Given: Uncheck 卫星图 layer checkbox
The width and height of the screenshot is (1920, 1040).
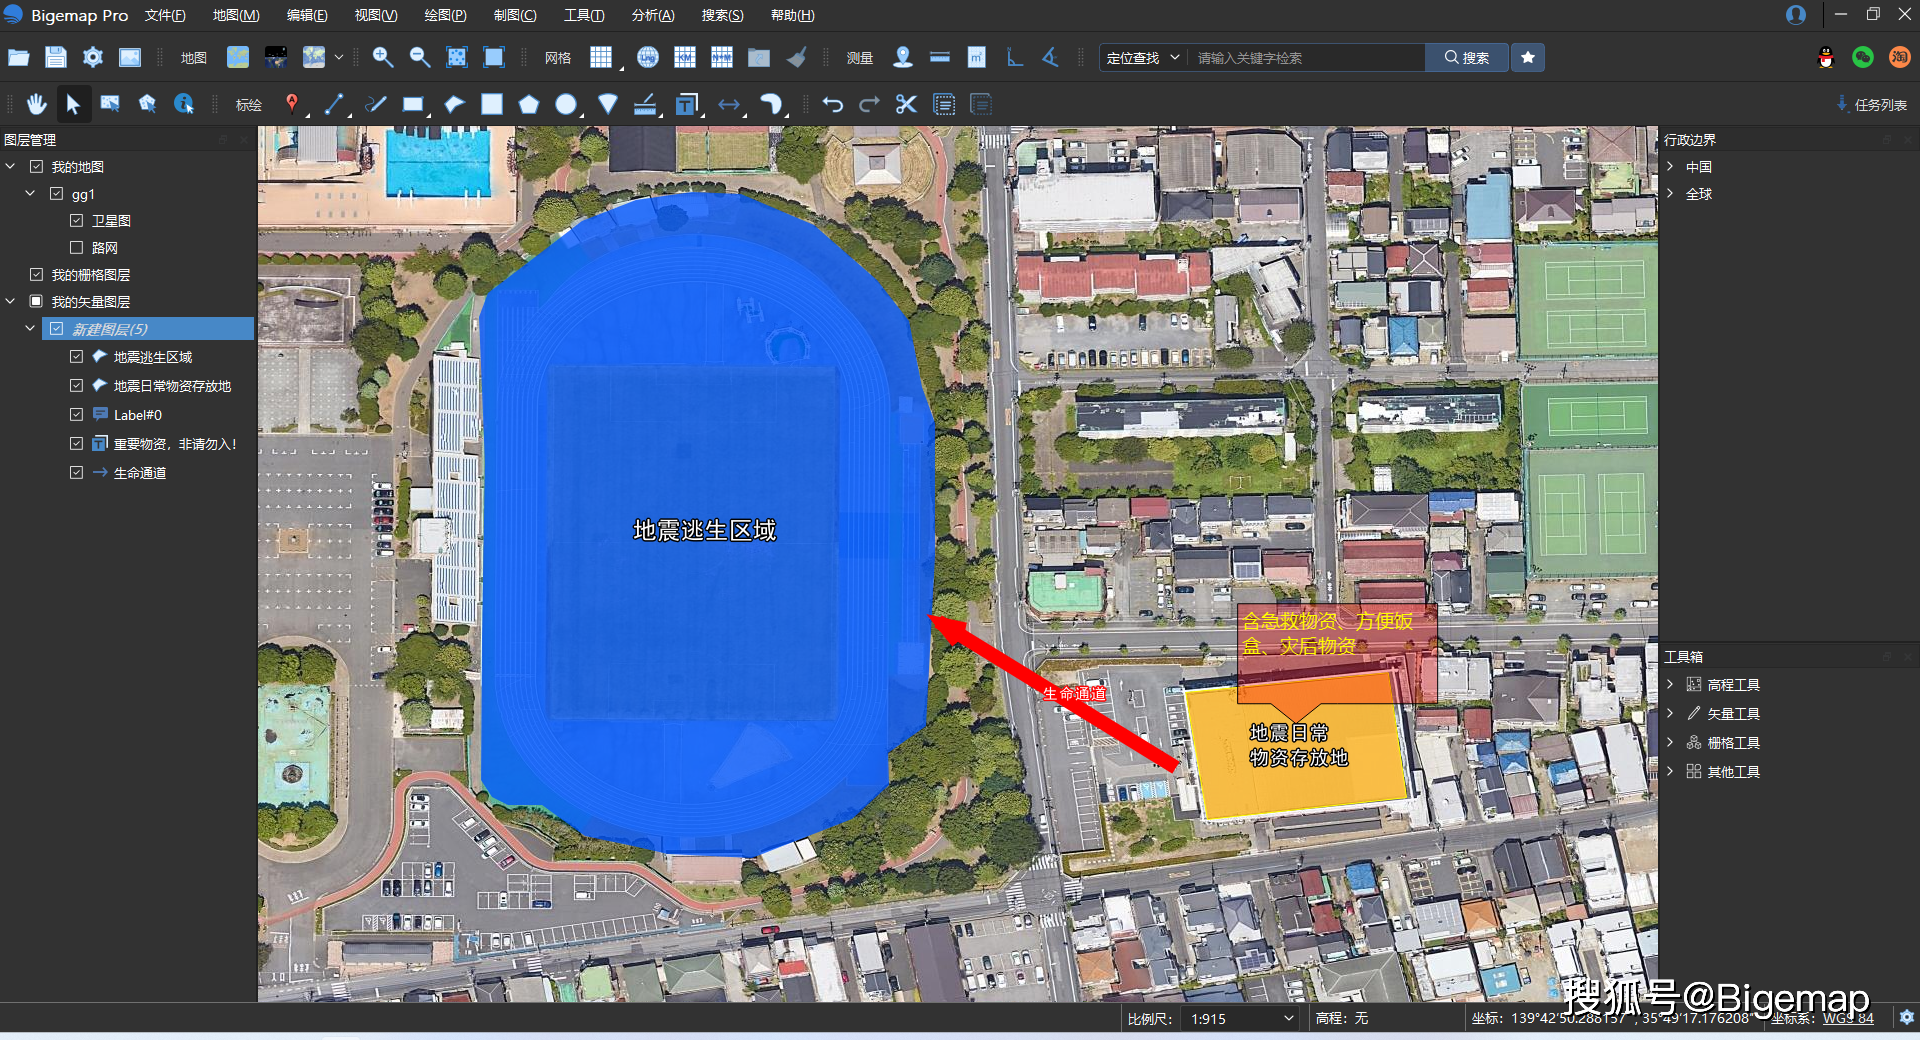Looking at the screenshot, I should (76, 221).
